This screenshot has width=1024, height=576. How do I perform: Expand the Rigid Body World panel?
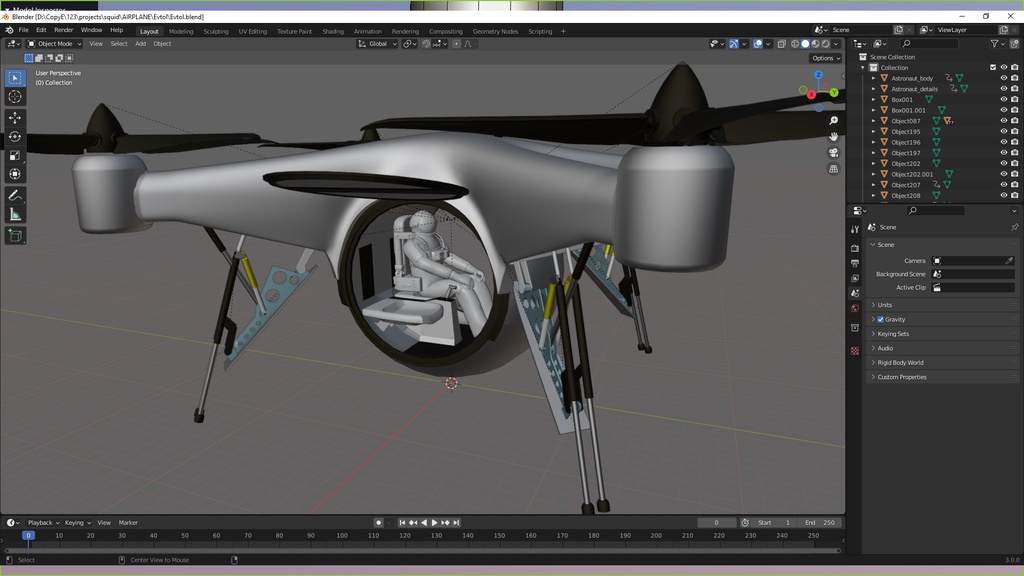(900, 363)
